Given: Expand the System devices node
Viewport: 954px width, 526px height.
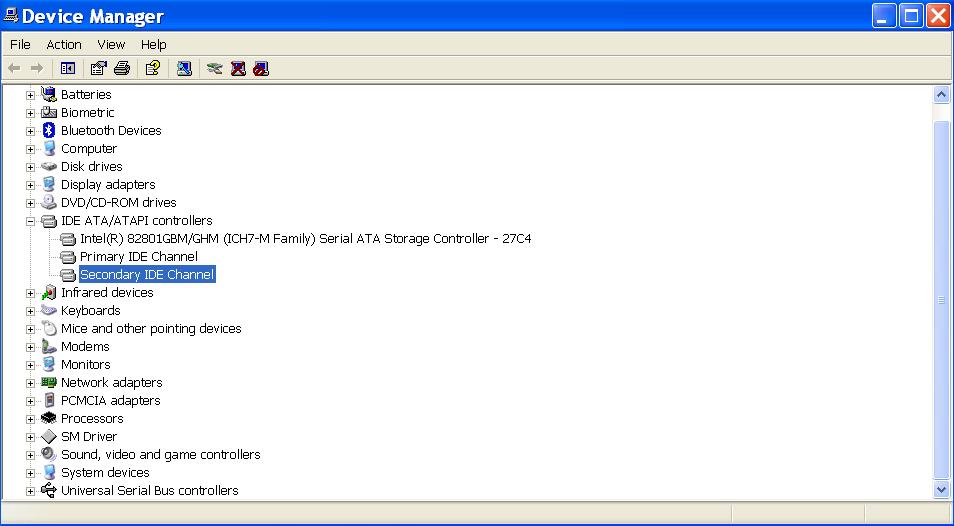Looking at the screenshot, I should (x=30, y=473).
